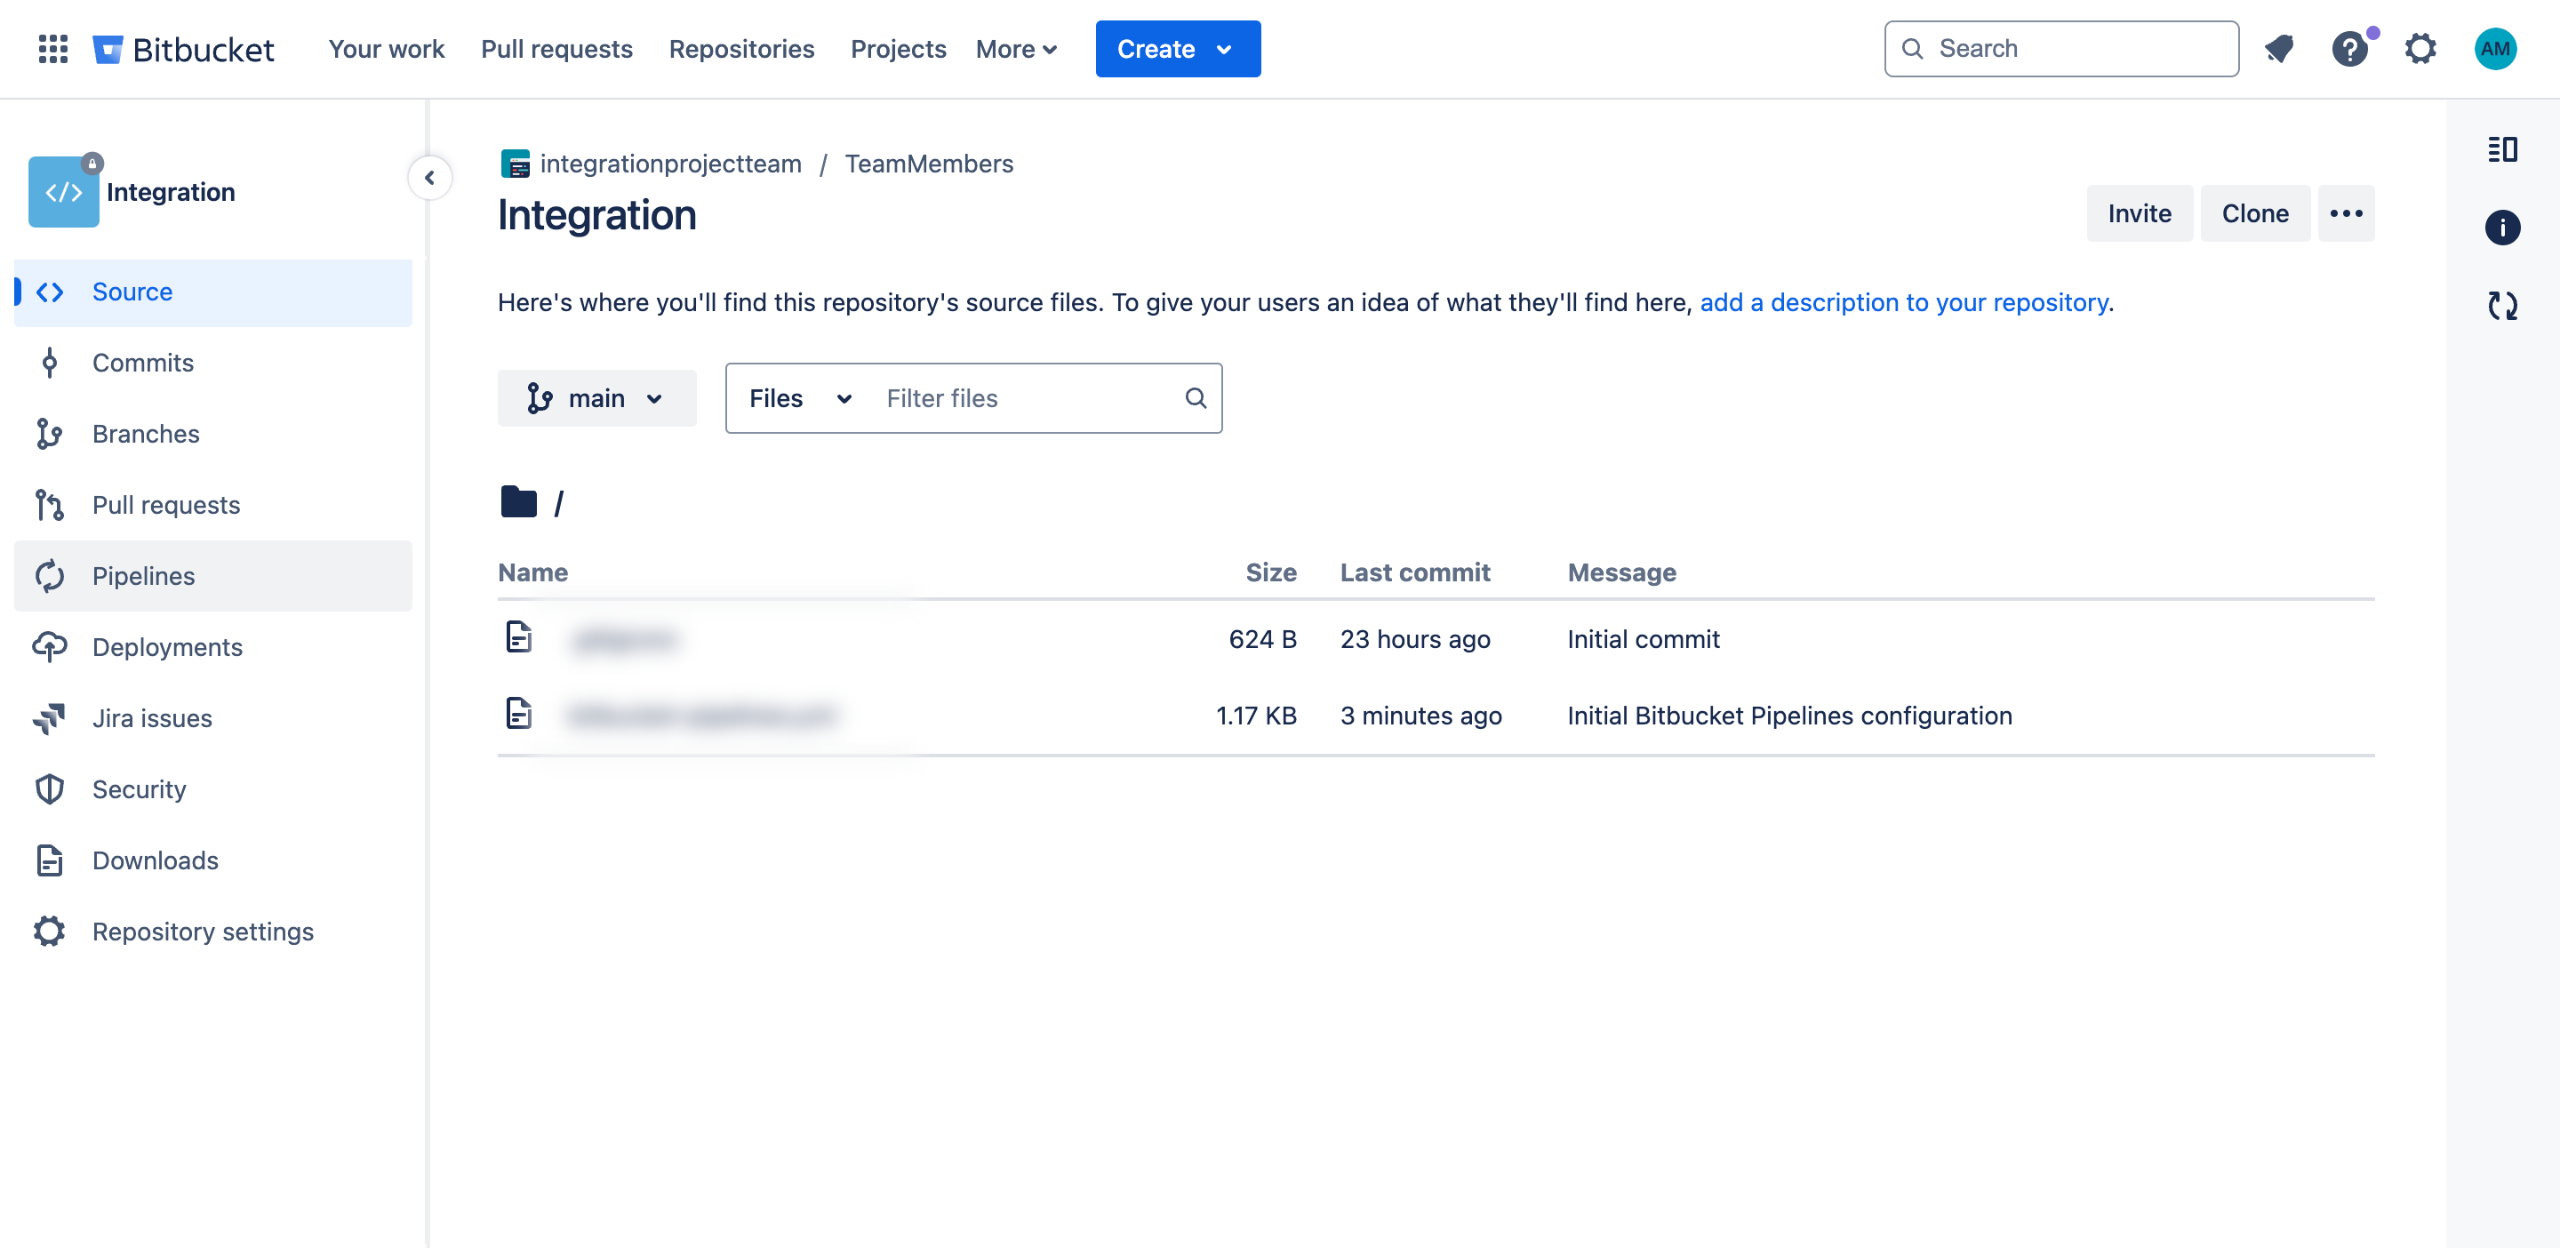The width and height of the screenshot is (2560, 1248).
Task: Open the app switcher grid icon
Action: coord(53,48)
